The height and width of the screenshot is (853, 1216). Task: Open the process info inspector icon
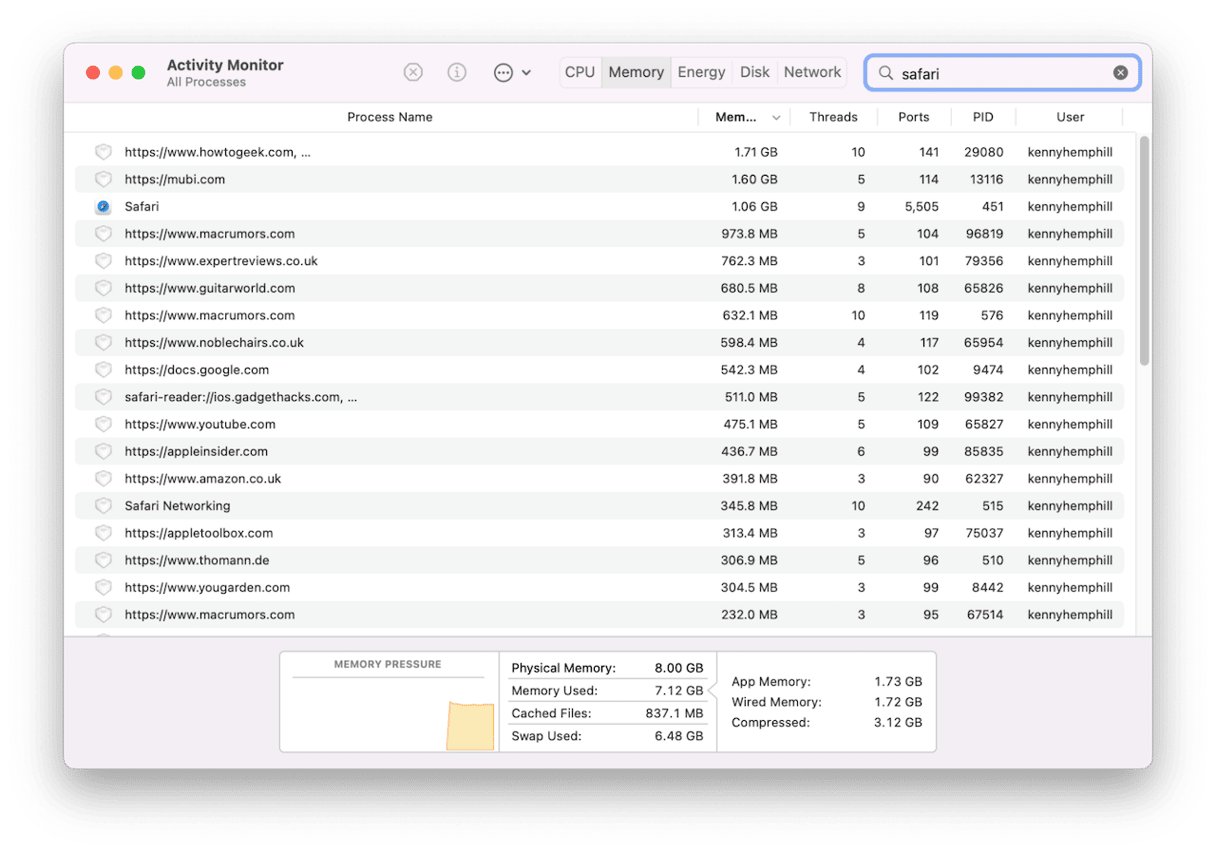457,72
